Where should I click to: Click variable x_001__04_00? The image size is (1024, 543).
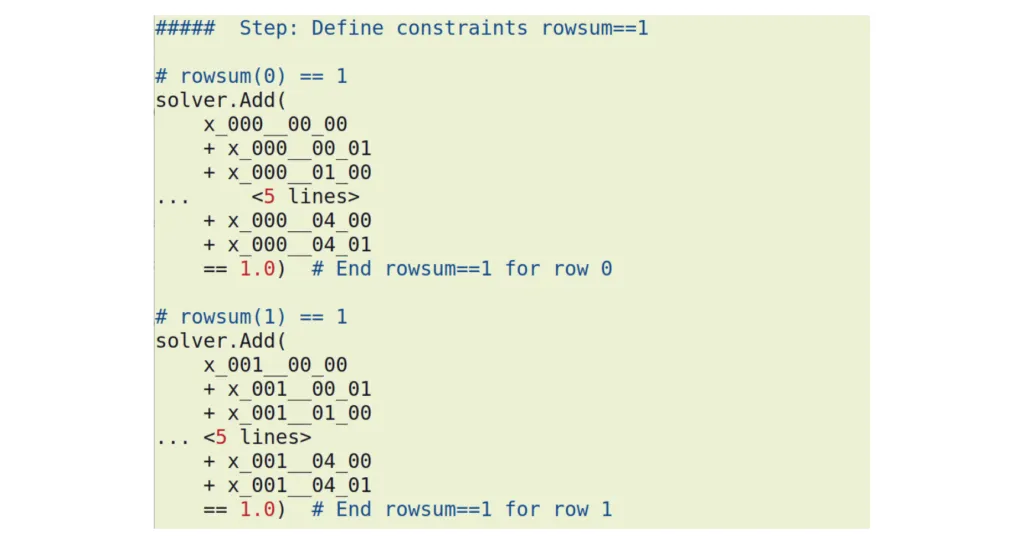[x=299, y=461]
